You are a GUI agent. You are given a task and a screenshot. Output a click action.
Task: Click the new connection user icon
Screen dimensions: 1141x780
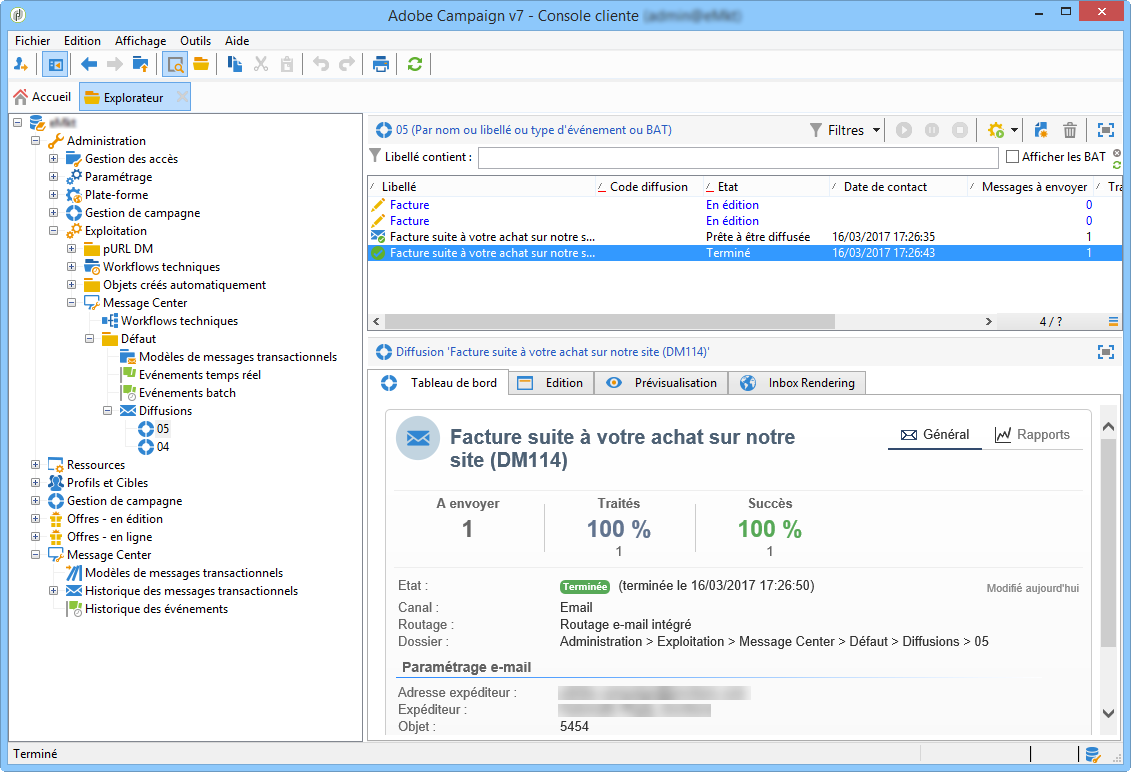click(x=21, y=65)
